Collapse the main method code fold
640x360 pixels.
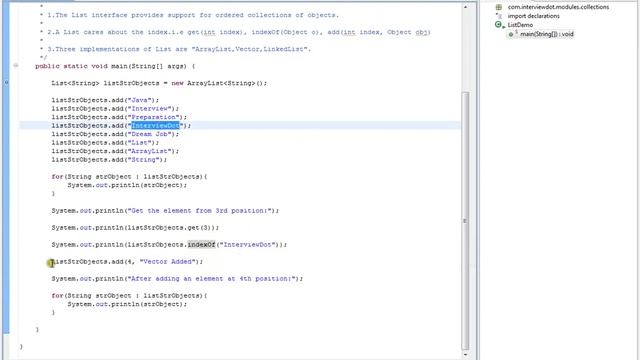point(16,65)
